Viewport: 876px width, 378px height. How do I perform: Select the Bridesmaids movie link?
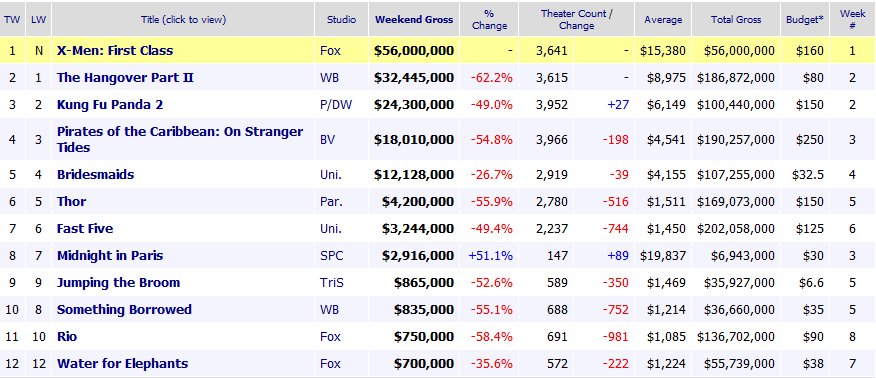(x=96, y=175)
